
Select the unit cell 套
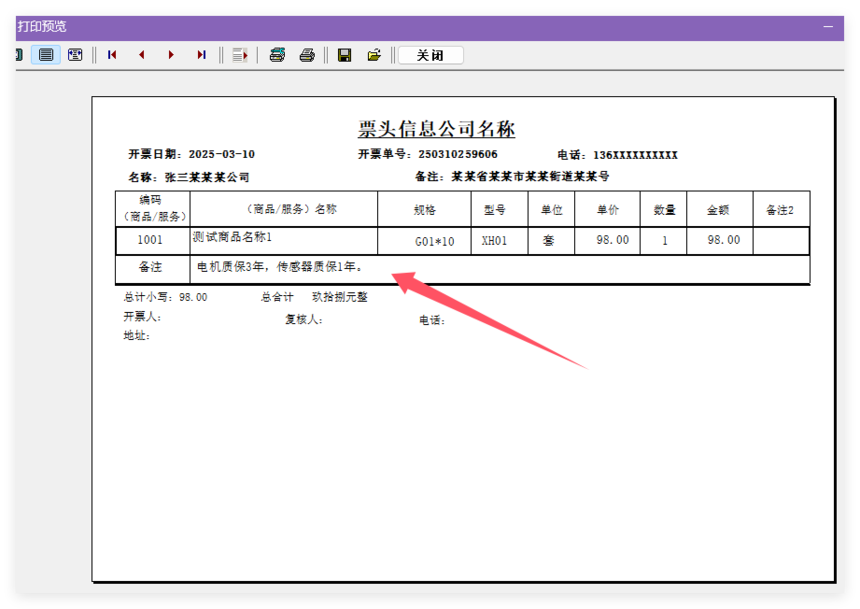[549, 241]
